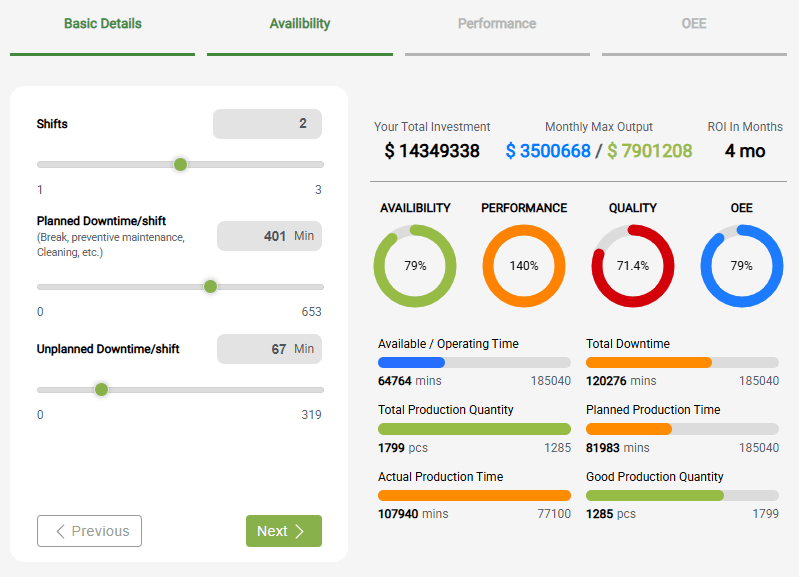Click the blue OEE donut gauge
Image resolution: width=799 pixels, height=577 pixels.
[x=742, y=266]
